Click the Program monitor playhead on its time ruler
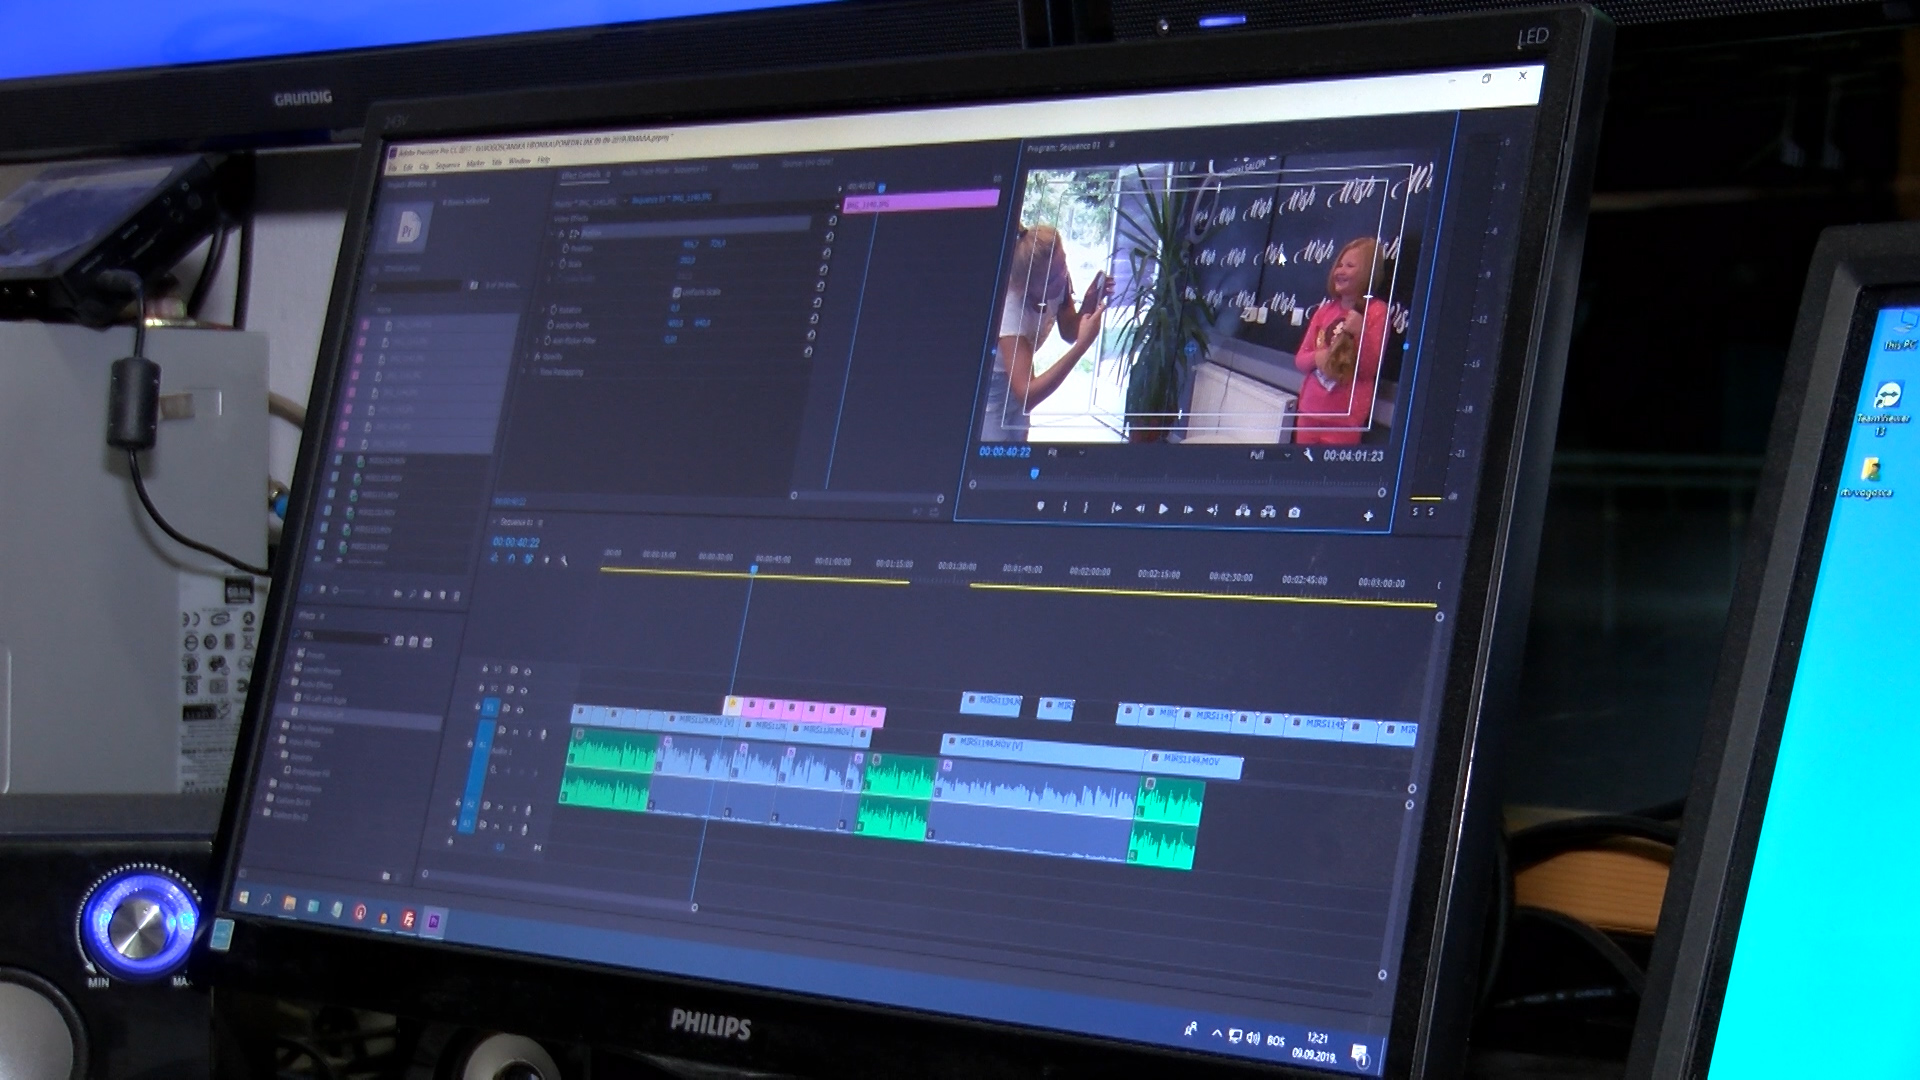Screen dimensions: 1920x1080 coord(1034,473)
